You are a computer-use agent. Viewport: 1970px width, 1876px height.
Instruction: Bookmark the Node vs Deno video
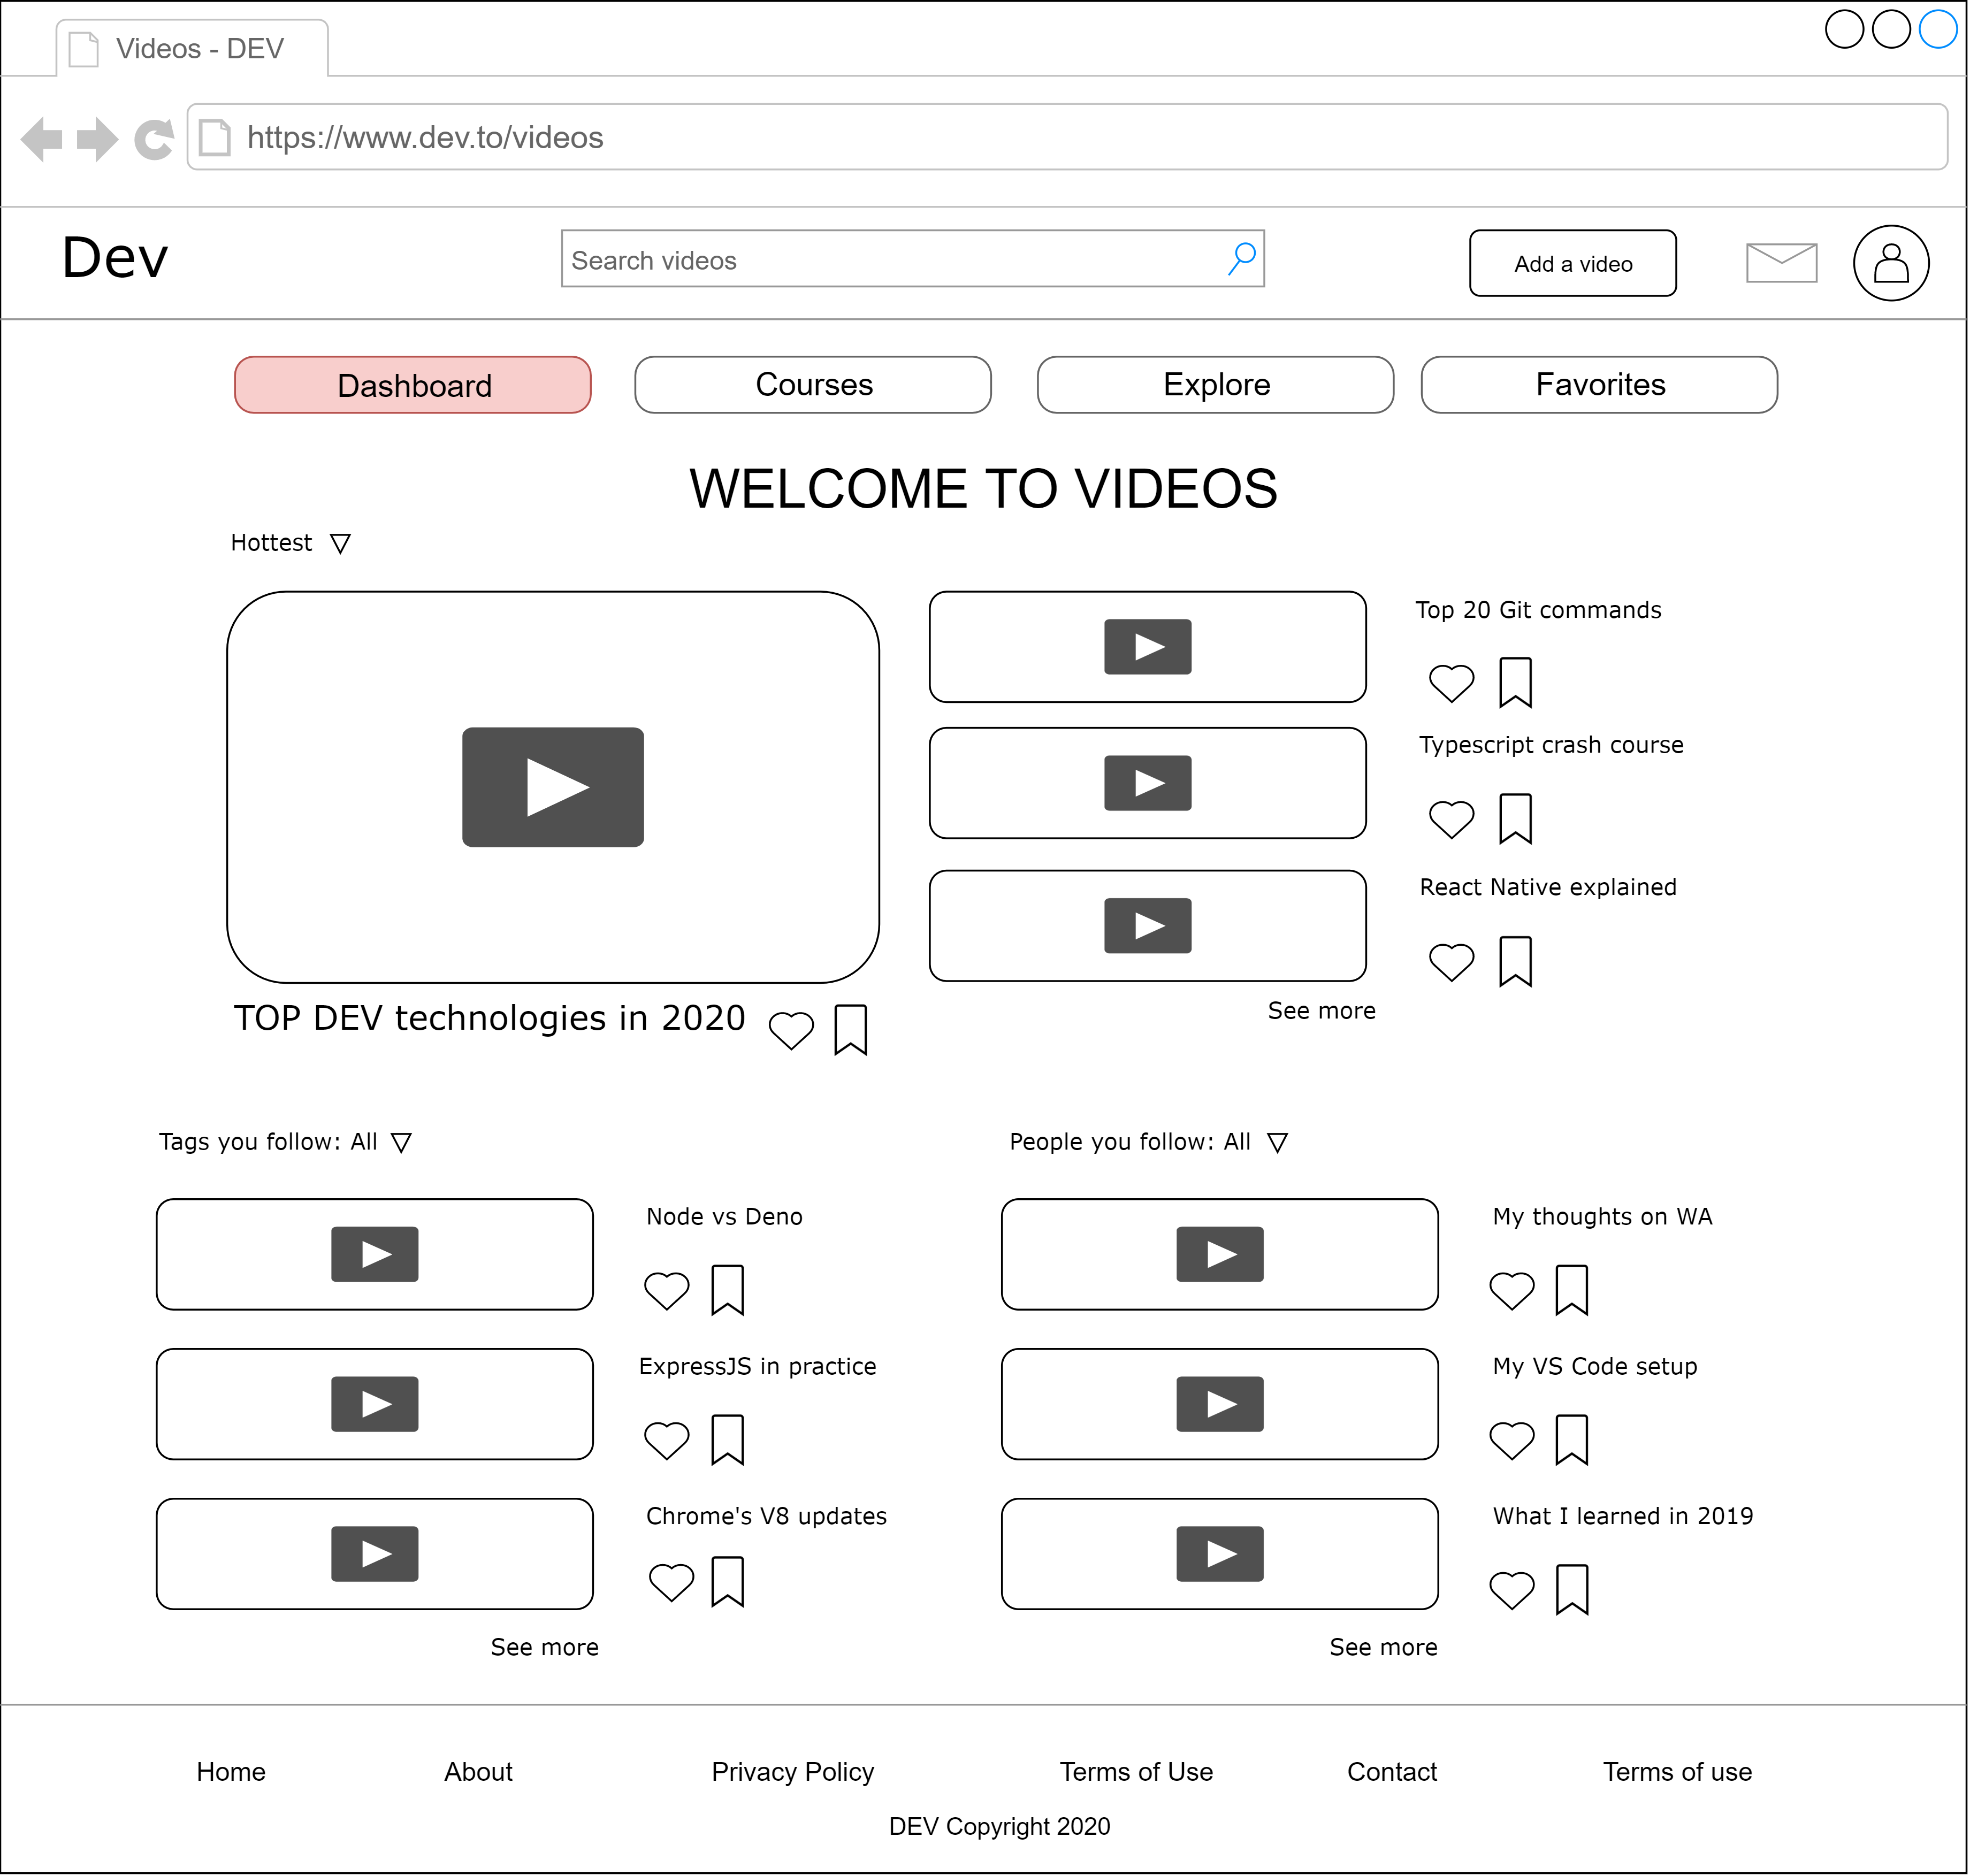[x=728, y=1290]
